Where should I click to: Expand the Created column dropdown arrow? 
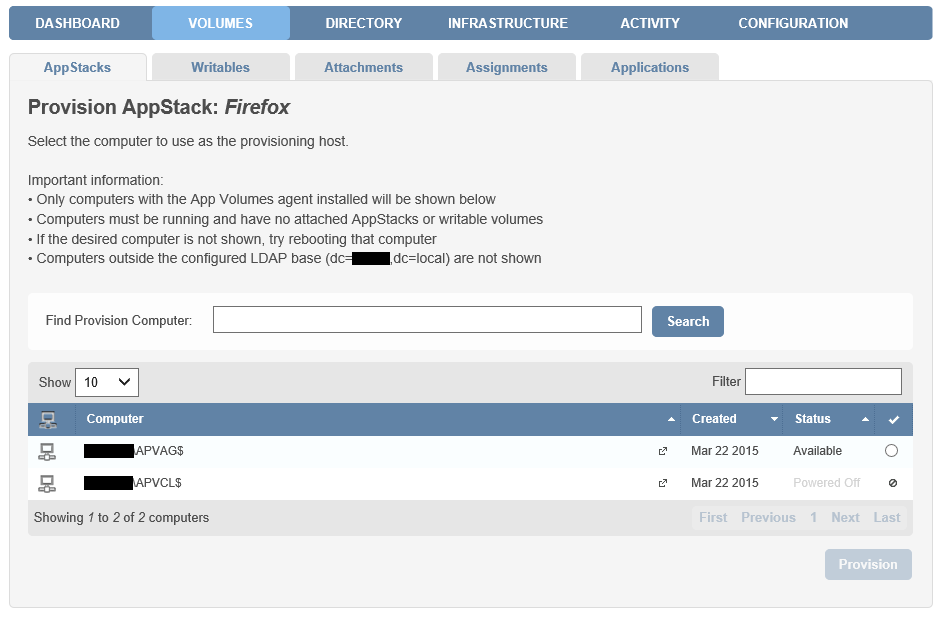click(773, 420)
